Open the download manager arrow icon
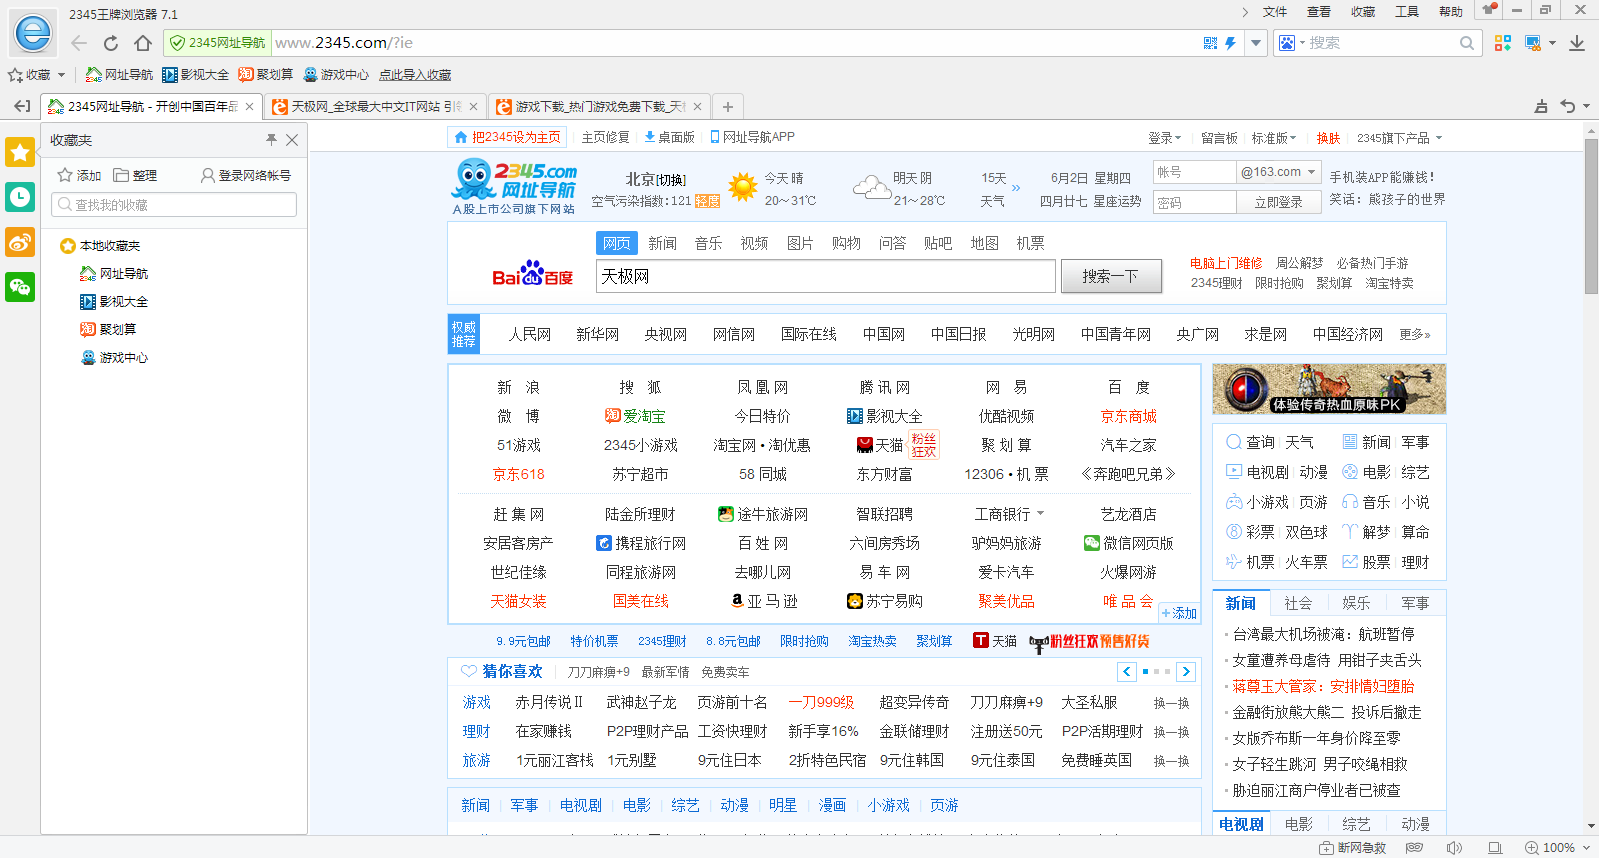This screenshot has width=1599, height=858. [x=1577, y=43]
